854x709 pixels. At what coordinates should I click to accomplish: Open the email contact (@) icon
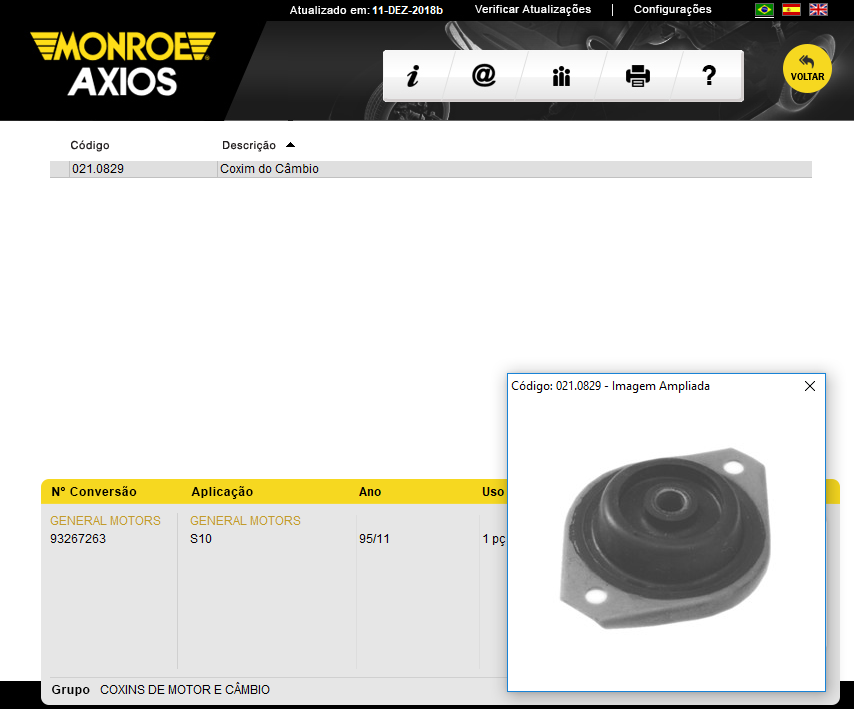click(484, 76)
